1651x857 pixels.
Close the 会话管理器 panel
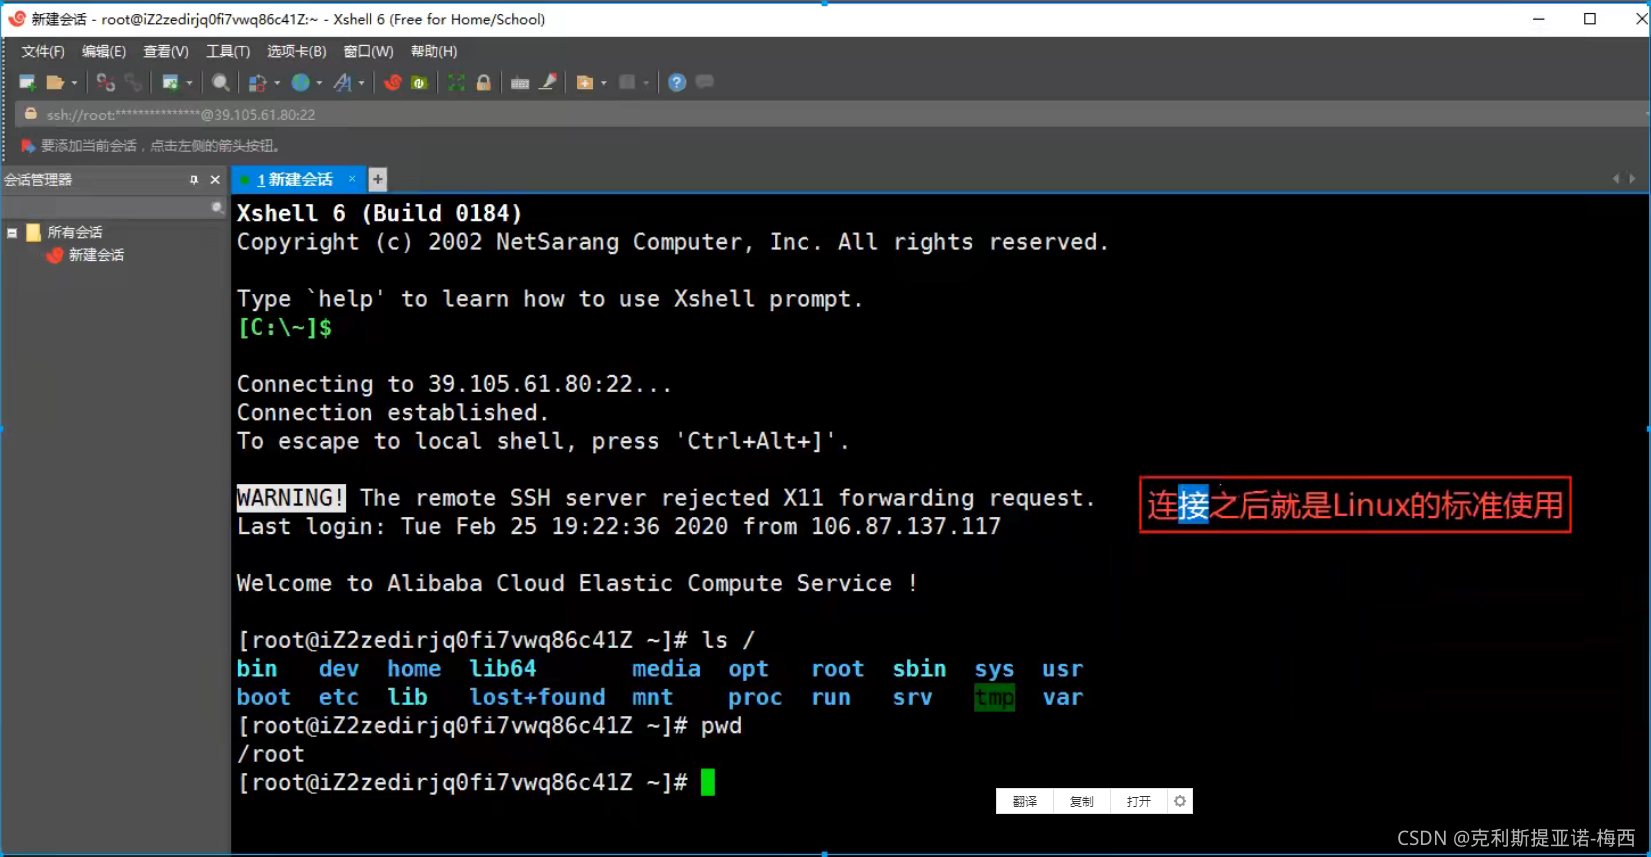[215, 180]
